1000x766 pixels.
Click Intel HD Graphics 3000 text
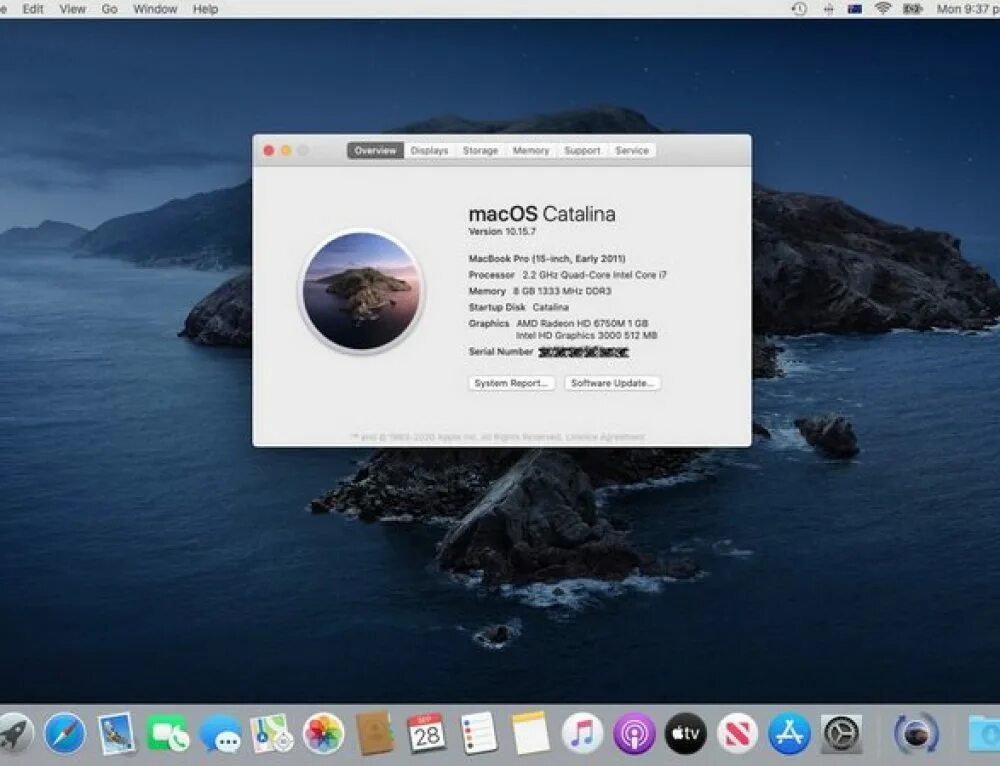[587, 335]
